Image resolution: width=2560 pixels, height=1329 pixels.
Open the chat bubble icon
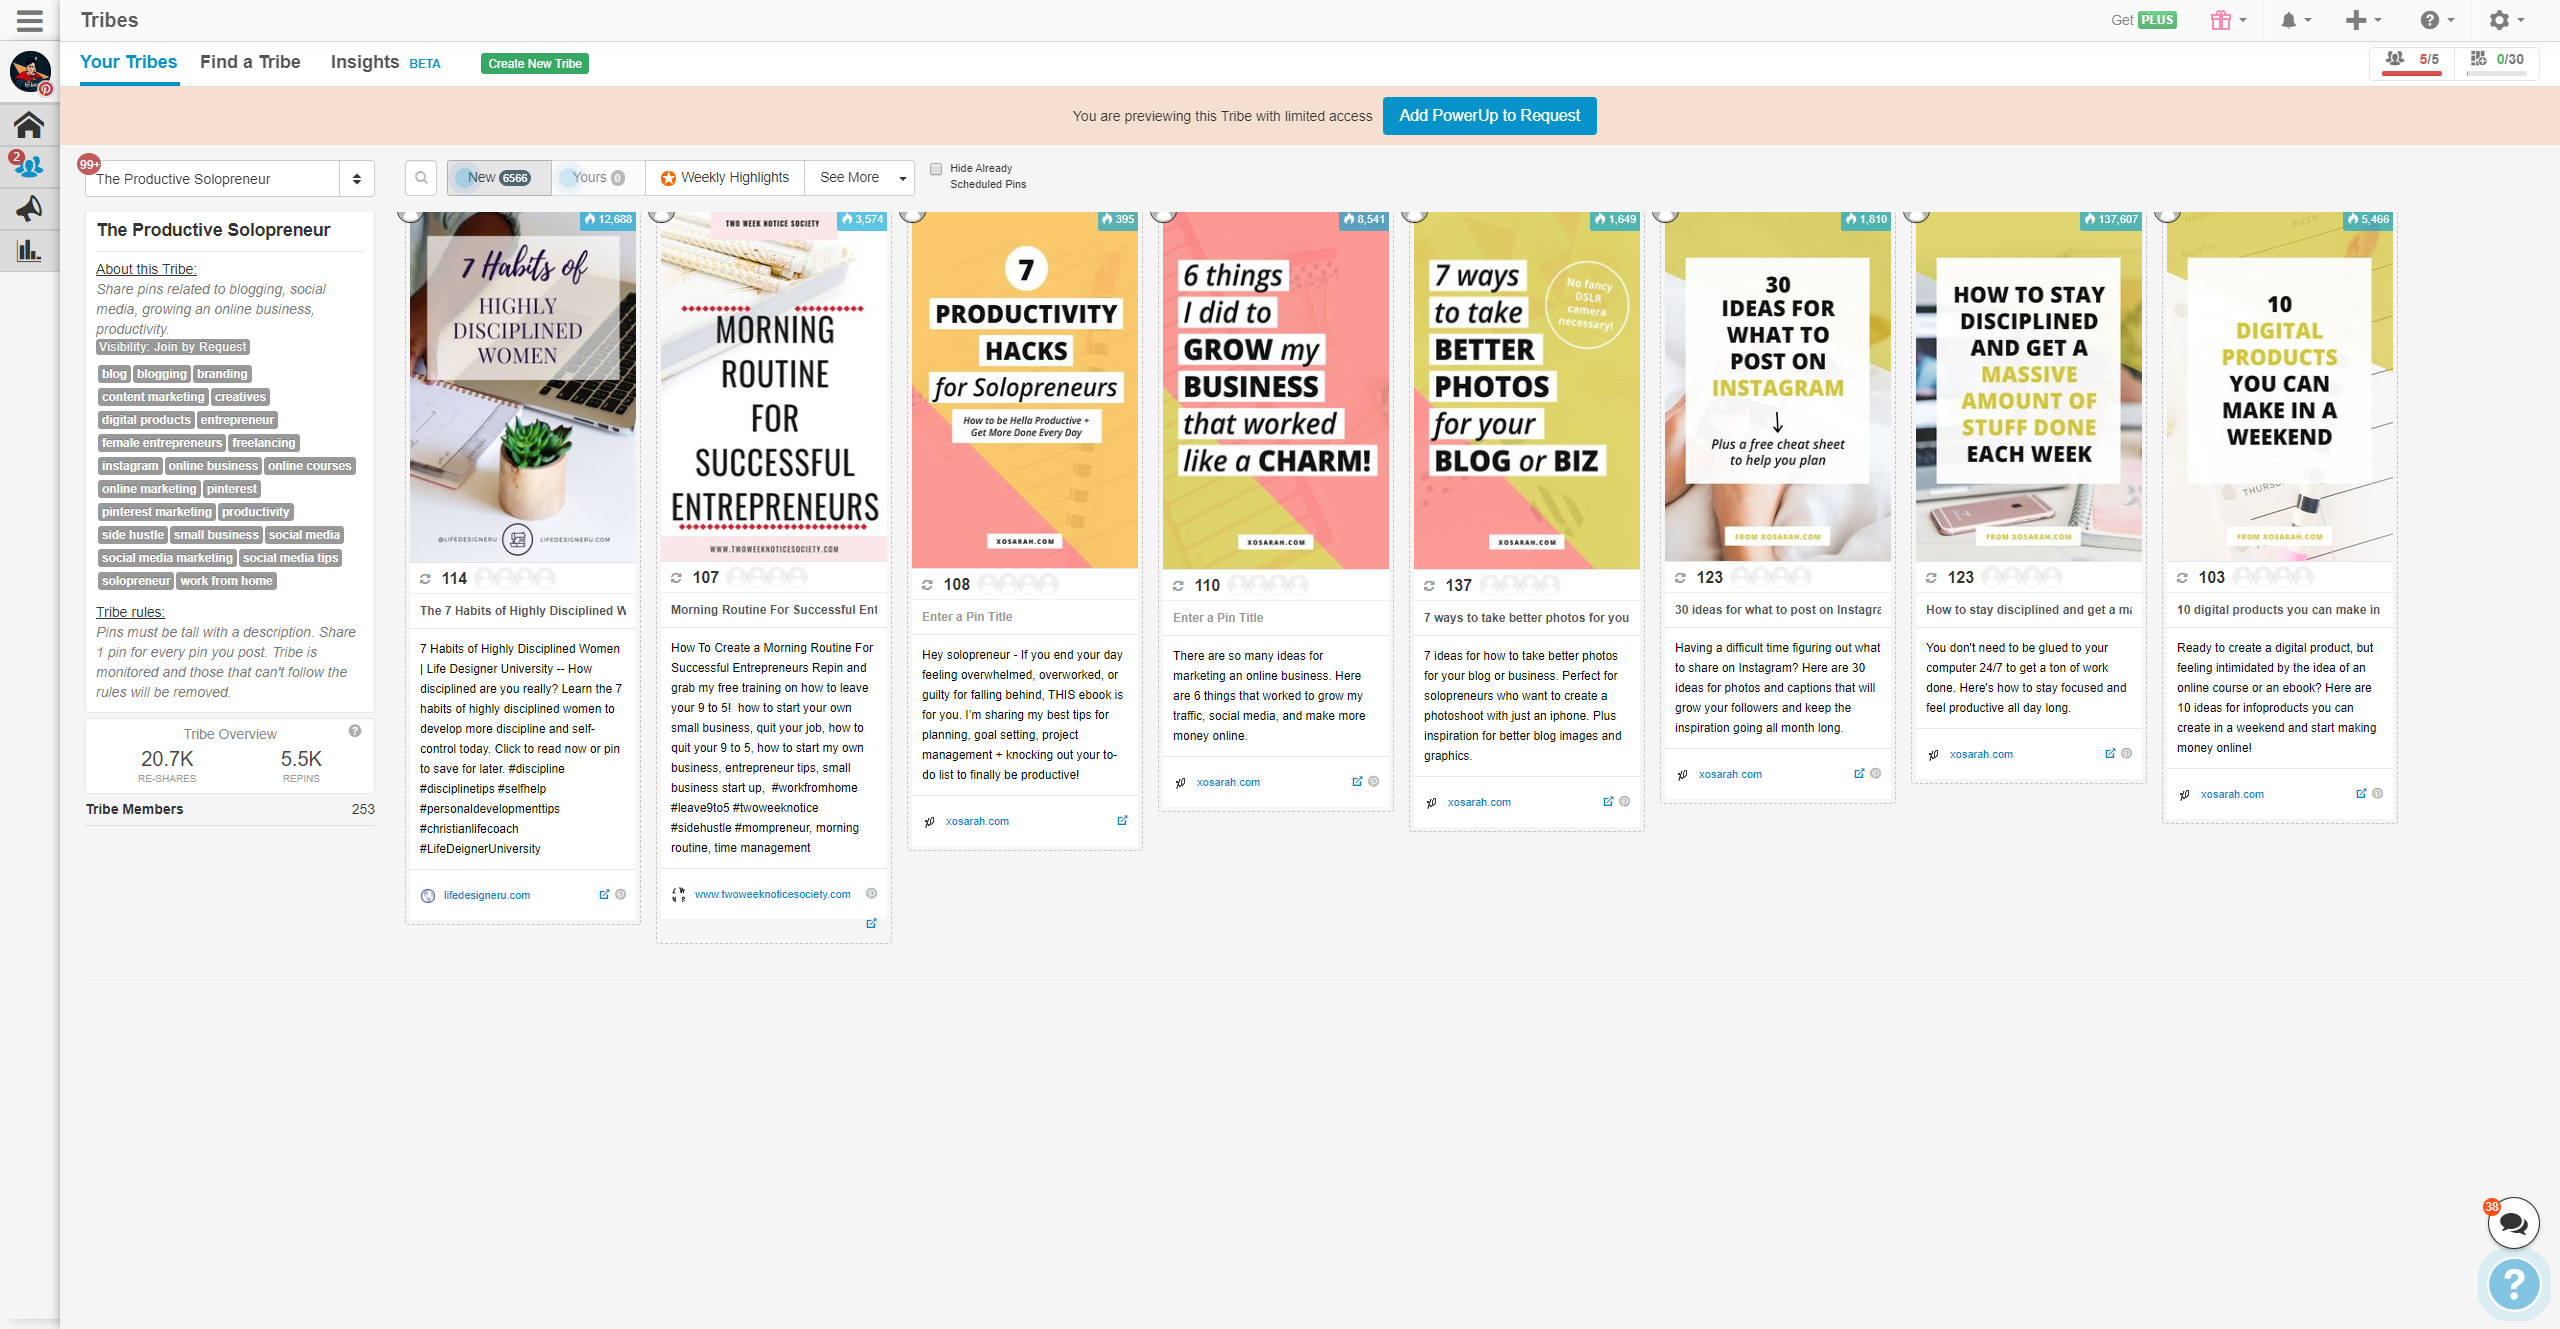[2513, 1223]
